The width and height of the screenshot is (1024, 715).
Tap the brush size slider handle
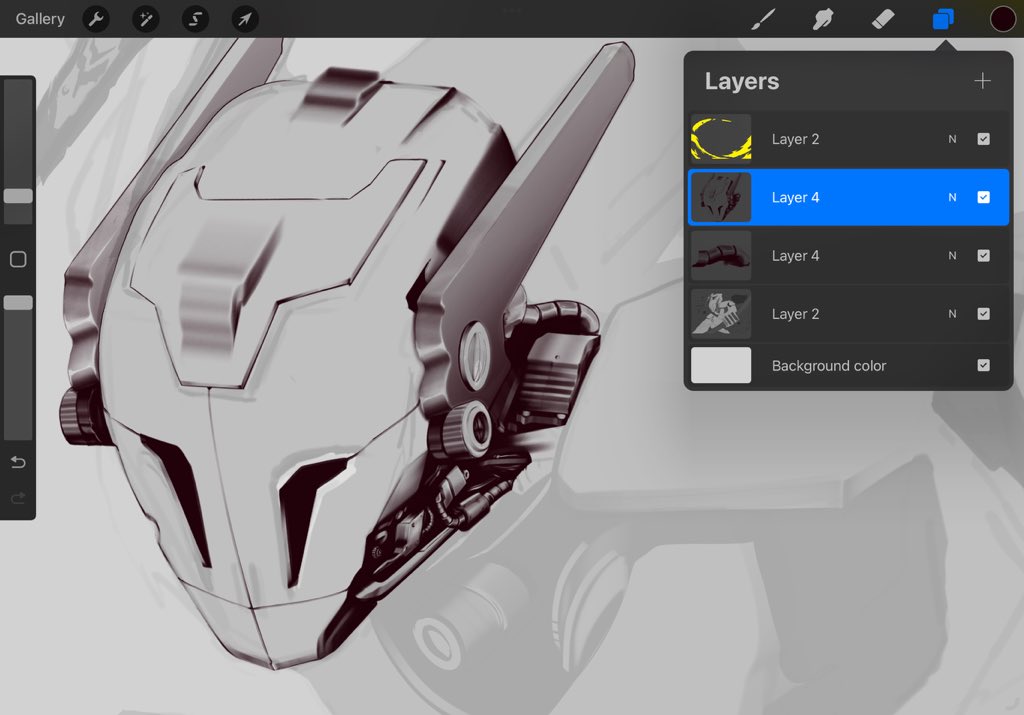point(18,196)
